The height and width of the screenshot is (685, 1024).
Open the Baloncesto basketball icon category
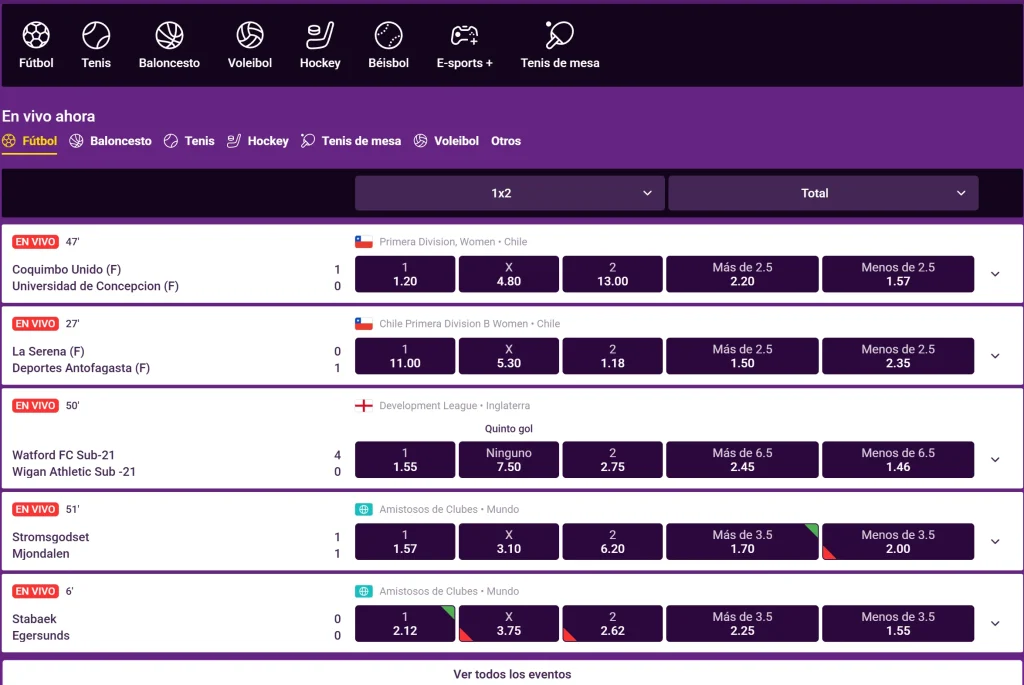169,36
